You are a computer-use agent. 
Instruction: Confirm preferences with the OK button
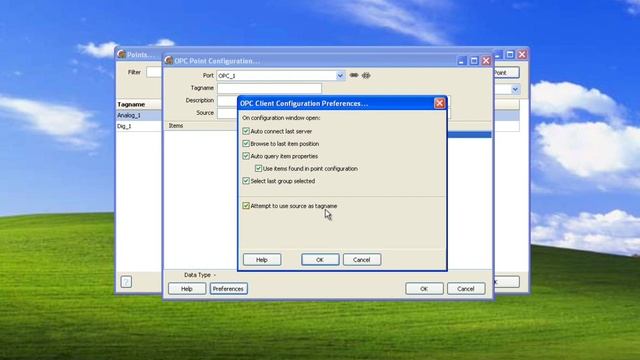coord(320,260)
